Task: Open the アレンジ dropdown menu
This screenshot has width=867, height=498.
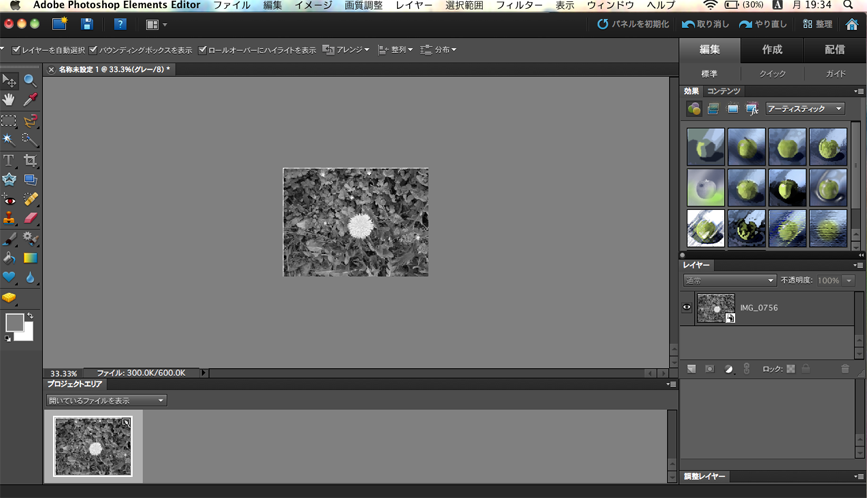Action: point(346,49)
